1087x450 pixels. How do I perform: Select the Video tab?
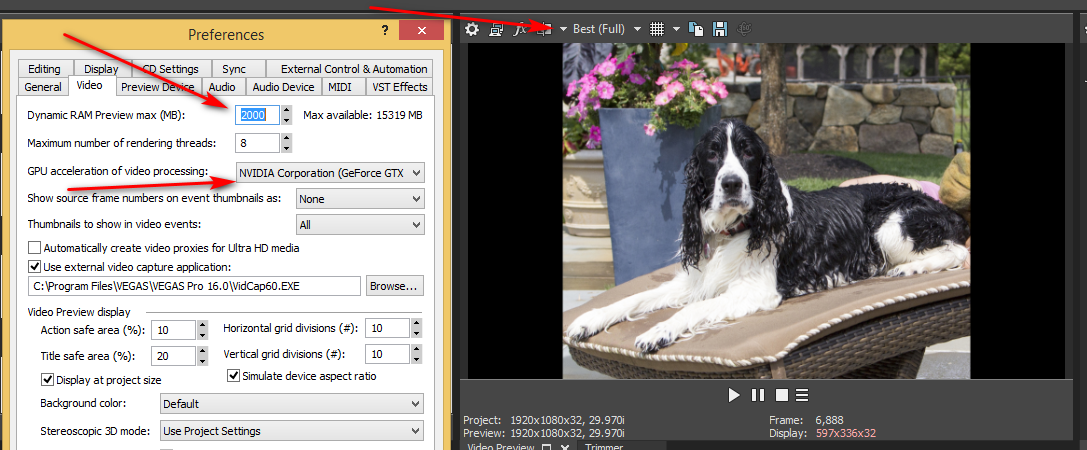coord(89,86)
